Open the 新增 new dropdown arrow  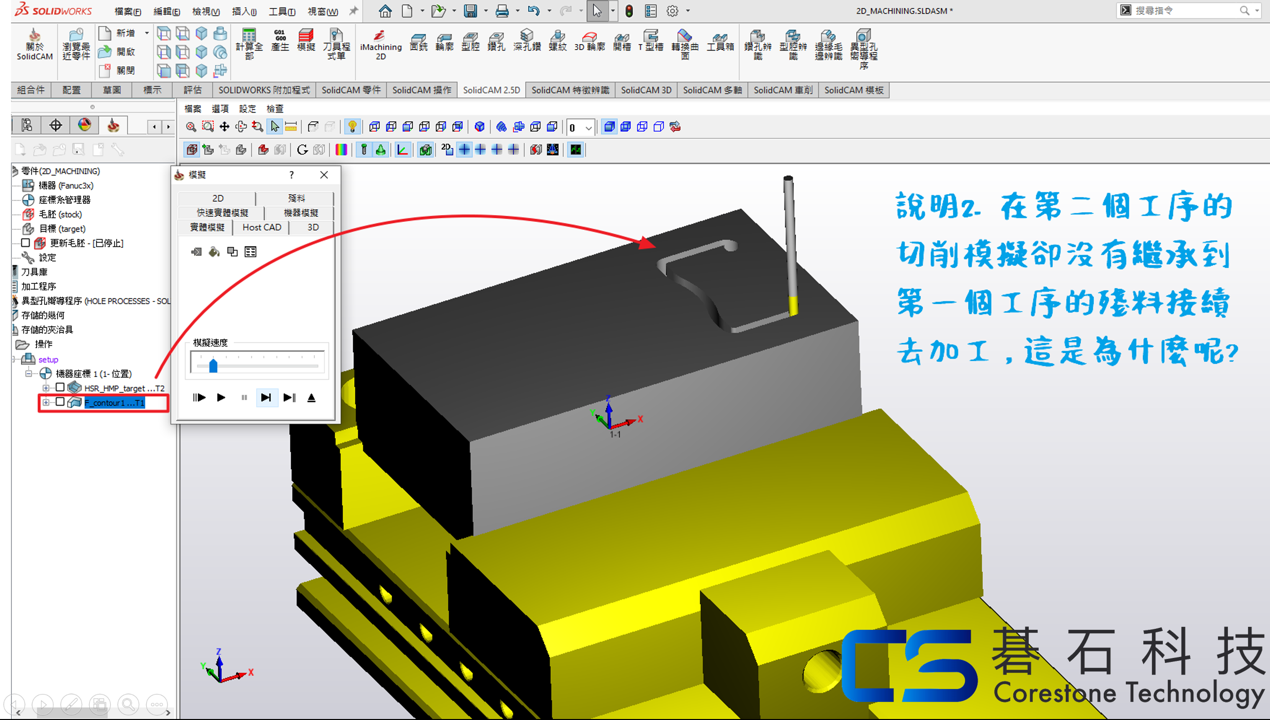[146, 33]
